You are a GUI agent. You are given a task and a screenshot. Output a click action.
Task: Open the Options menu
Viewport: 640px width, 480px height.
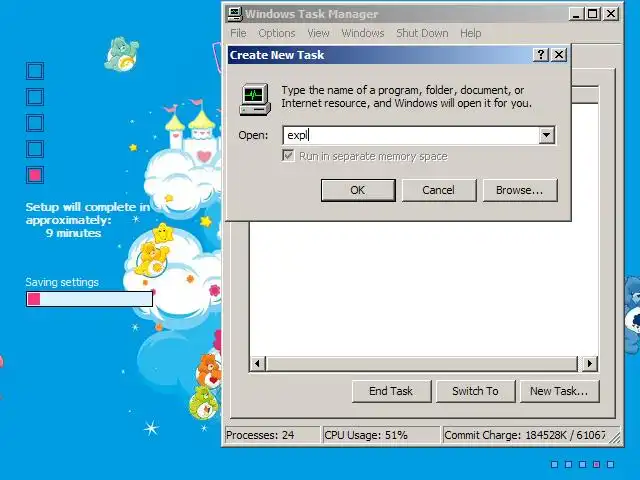point(277,33)
